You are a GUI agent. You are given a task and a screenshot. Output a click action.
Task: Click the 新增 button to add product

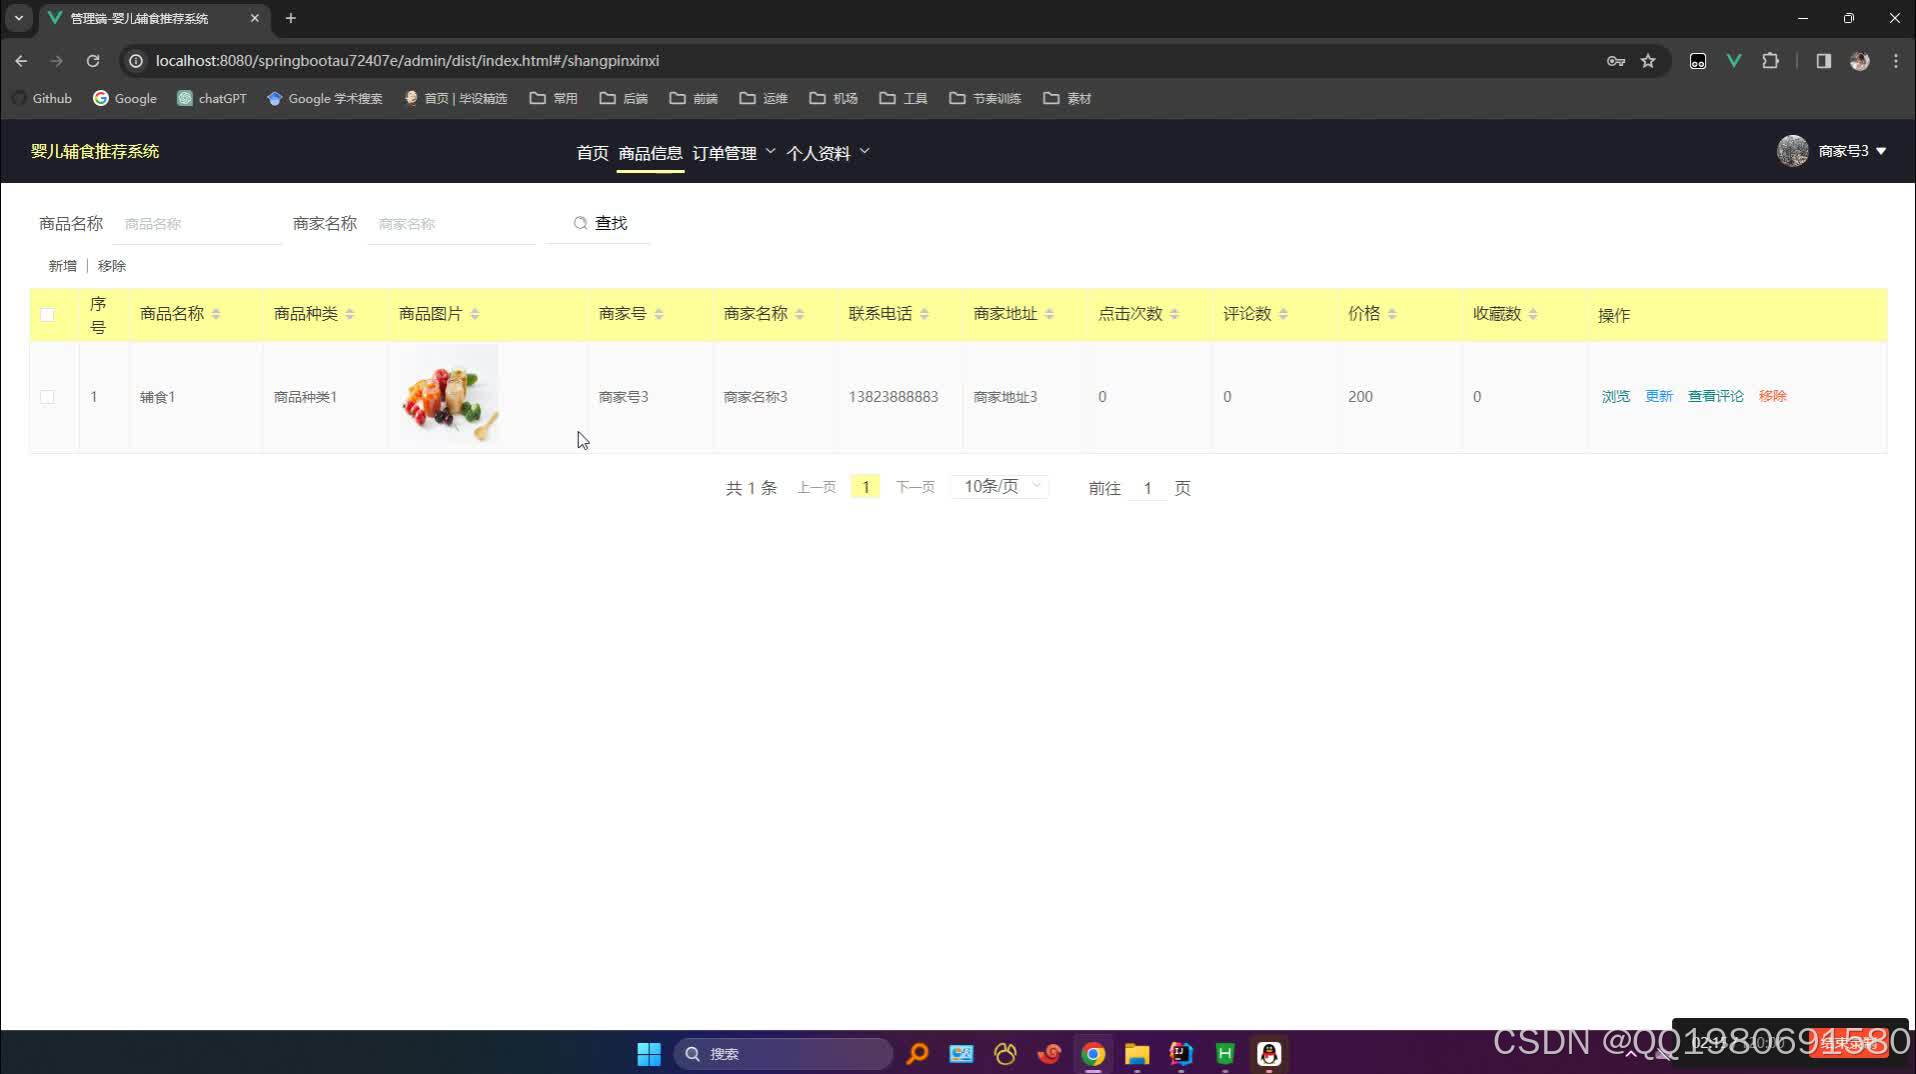(x=62, y=265)
